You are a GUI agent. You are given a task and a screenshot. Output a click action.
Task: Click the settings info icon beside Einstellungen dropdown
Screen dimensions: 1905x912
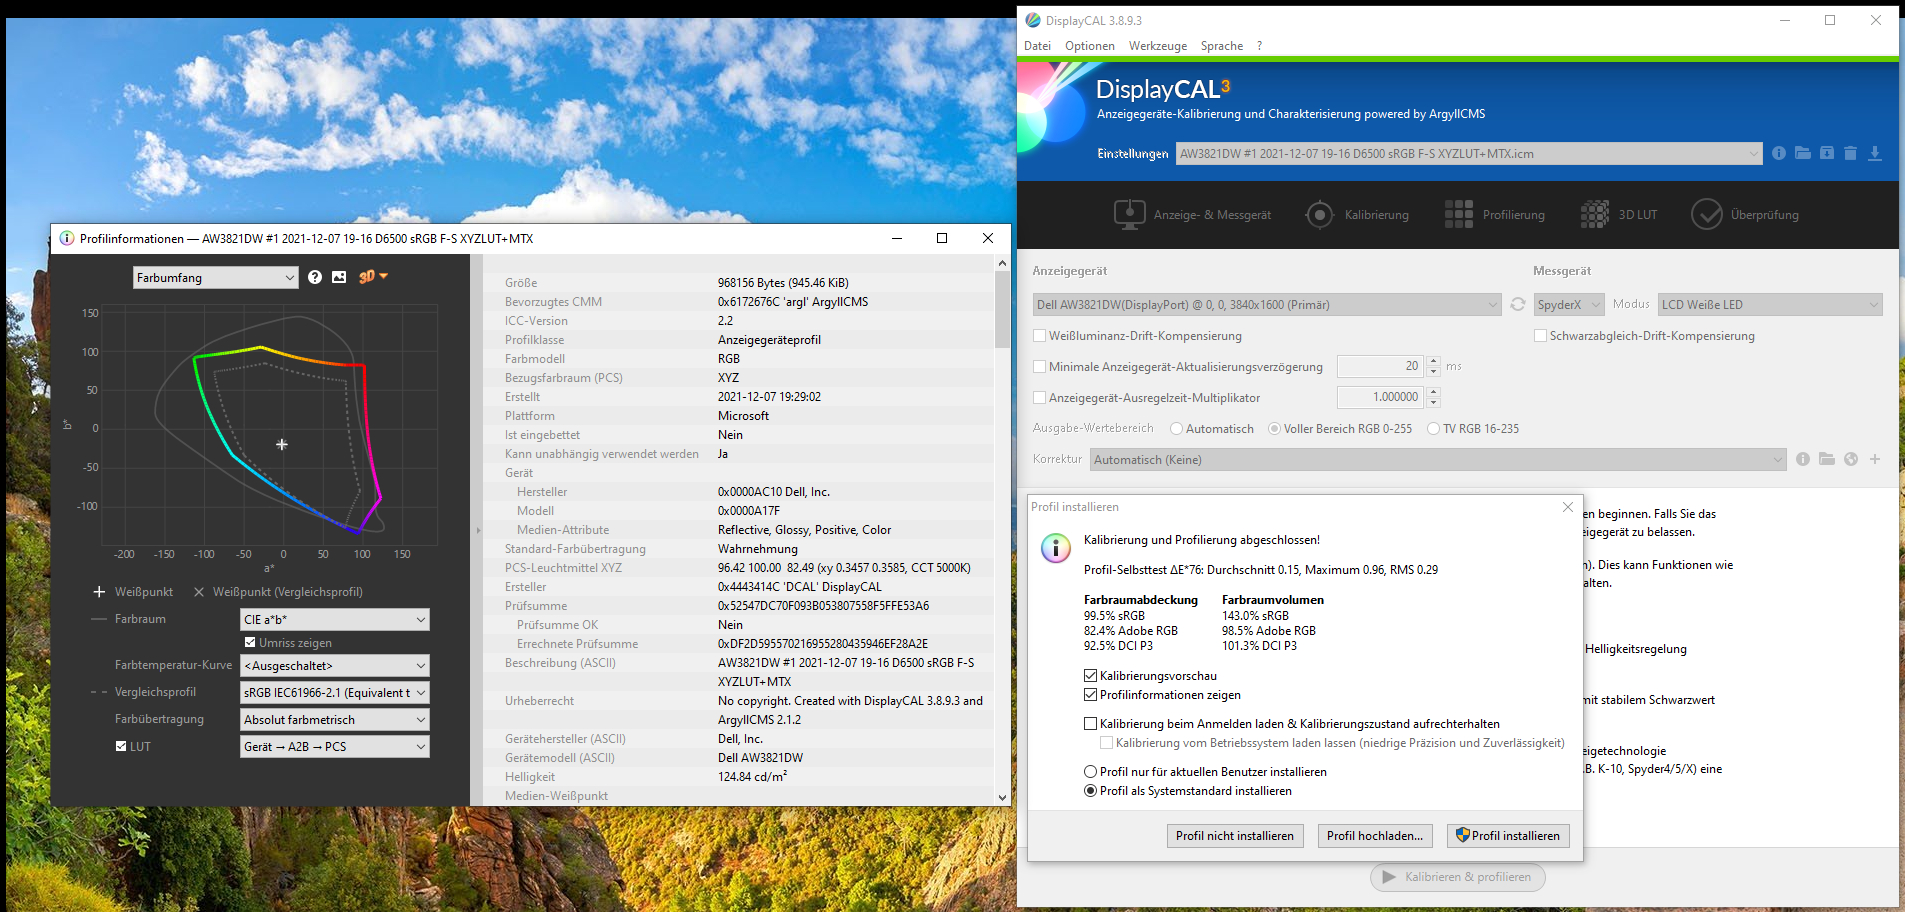pyautogui.click(x=1779, y=153)
